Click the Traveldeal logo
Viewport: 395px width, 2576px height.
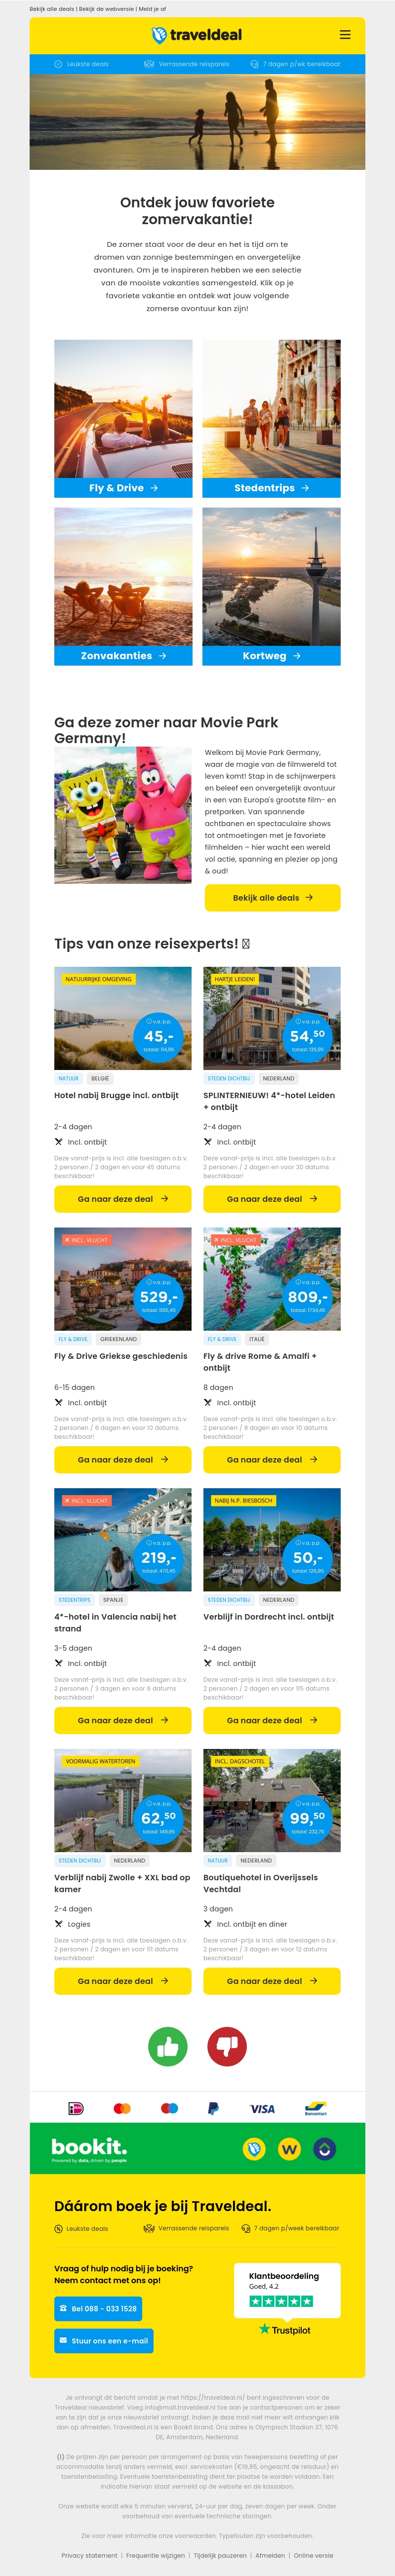pyautogui.click(x=197, y=35)
